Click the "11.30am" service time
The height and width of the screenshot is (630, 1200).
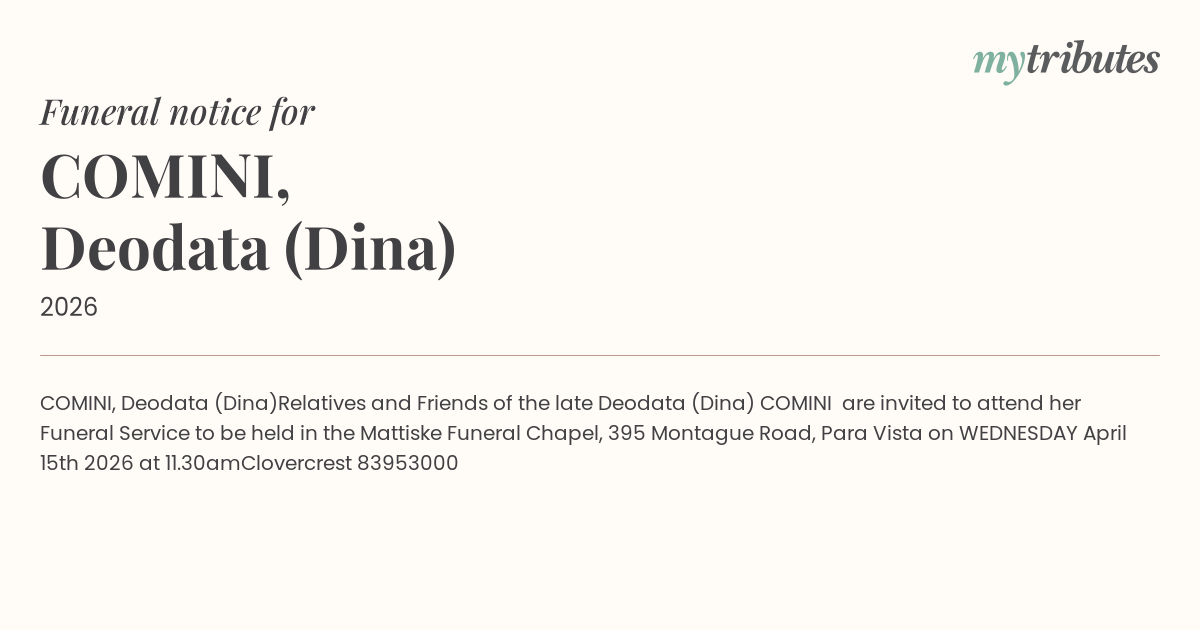coord(203,463)
